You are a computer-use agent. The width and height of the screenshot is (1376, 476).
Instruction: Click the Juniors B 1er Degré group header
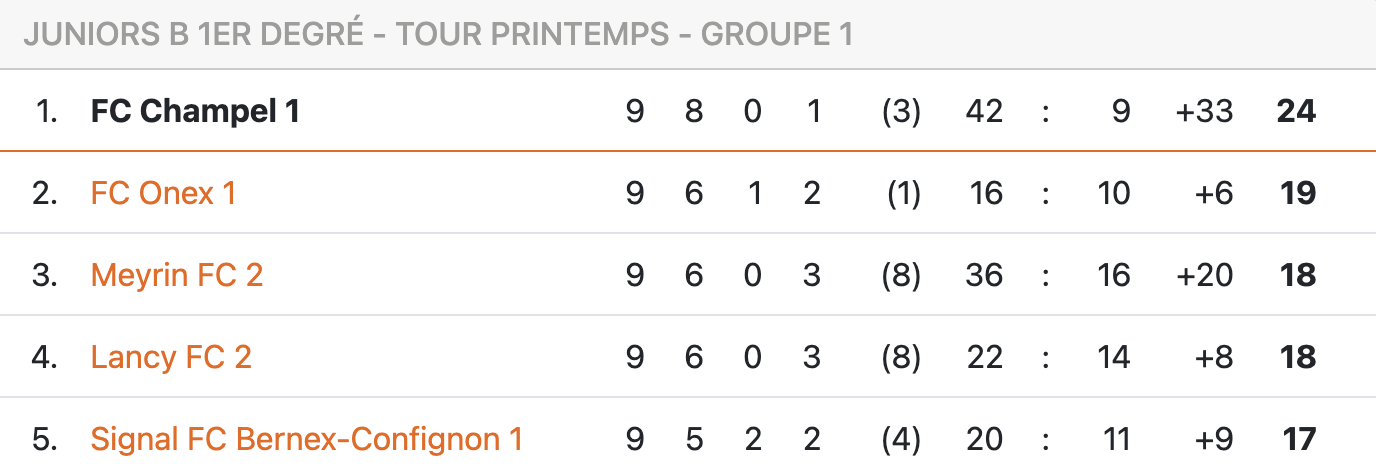pyautogui.click(x=438, y=34)
